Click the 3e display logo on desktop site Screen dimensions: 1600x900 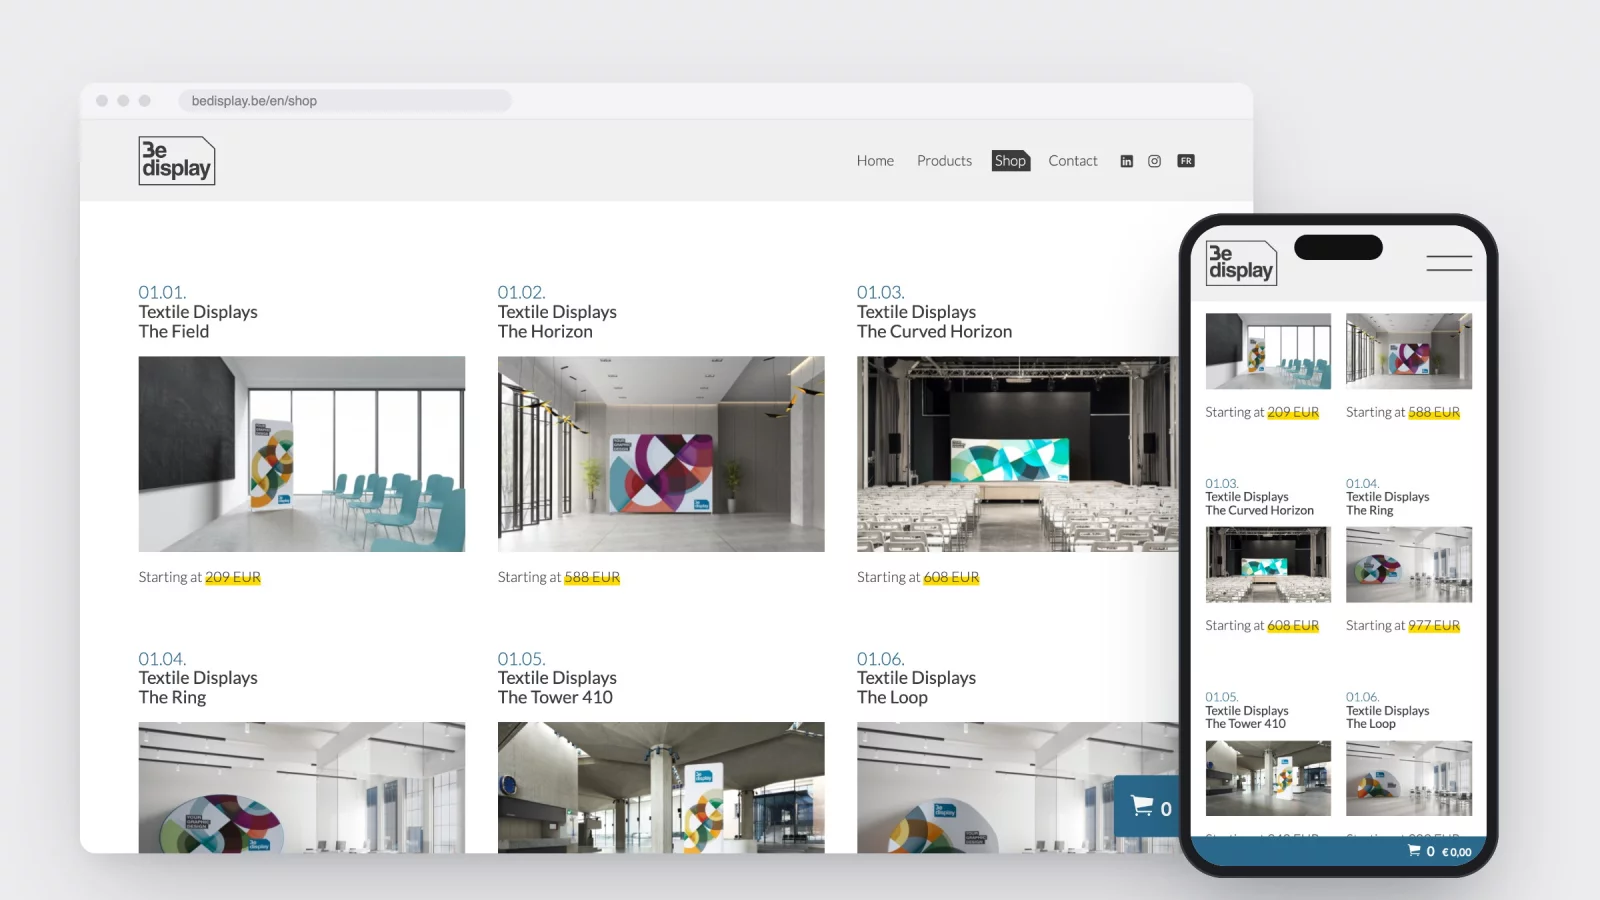(177, 161)
